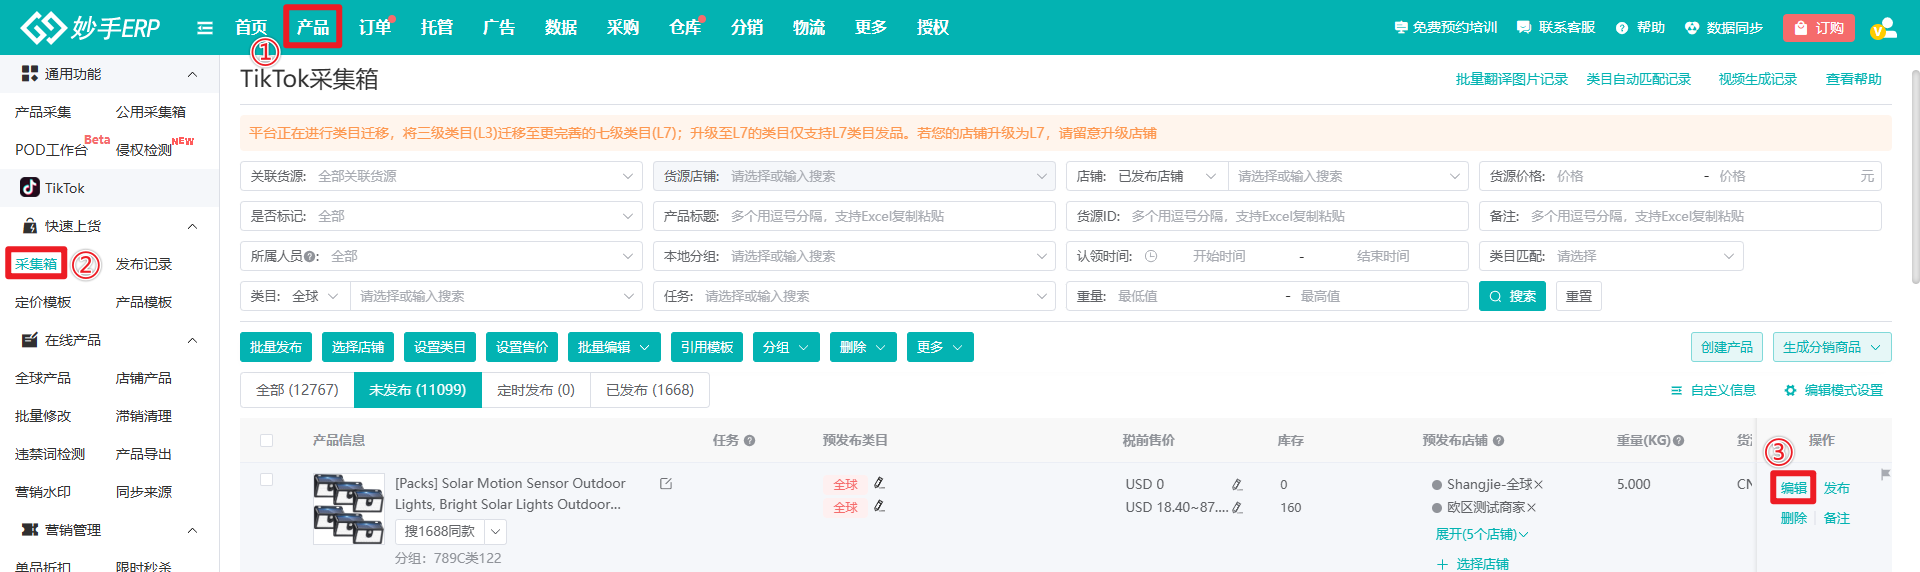Tick the Solar Motion Sensor product checkbox
This screenshot has height=572, width=1920.
266,479
